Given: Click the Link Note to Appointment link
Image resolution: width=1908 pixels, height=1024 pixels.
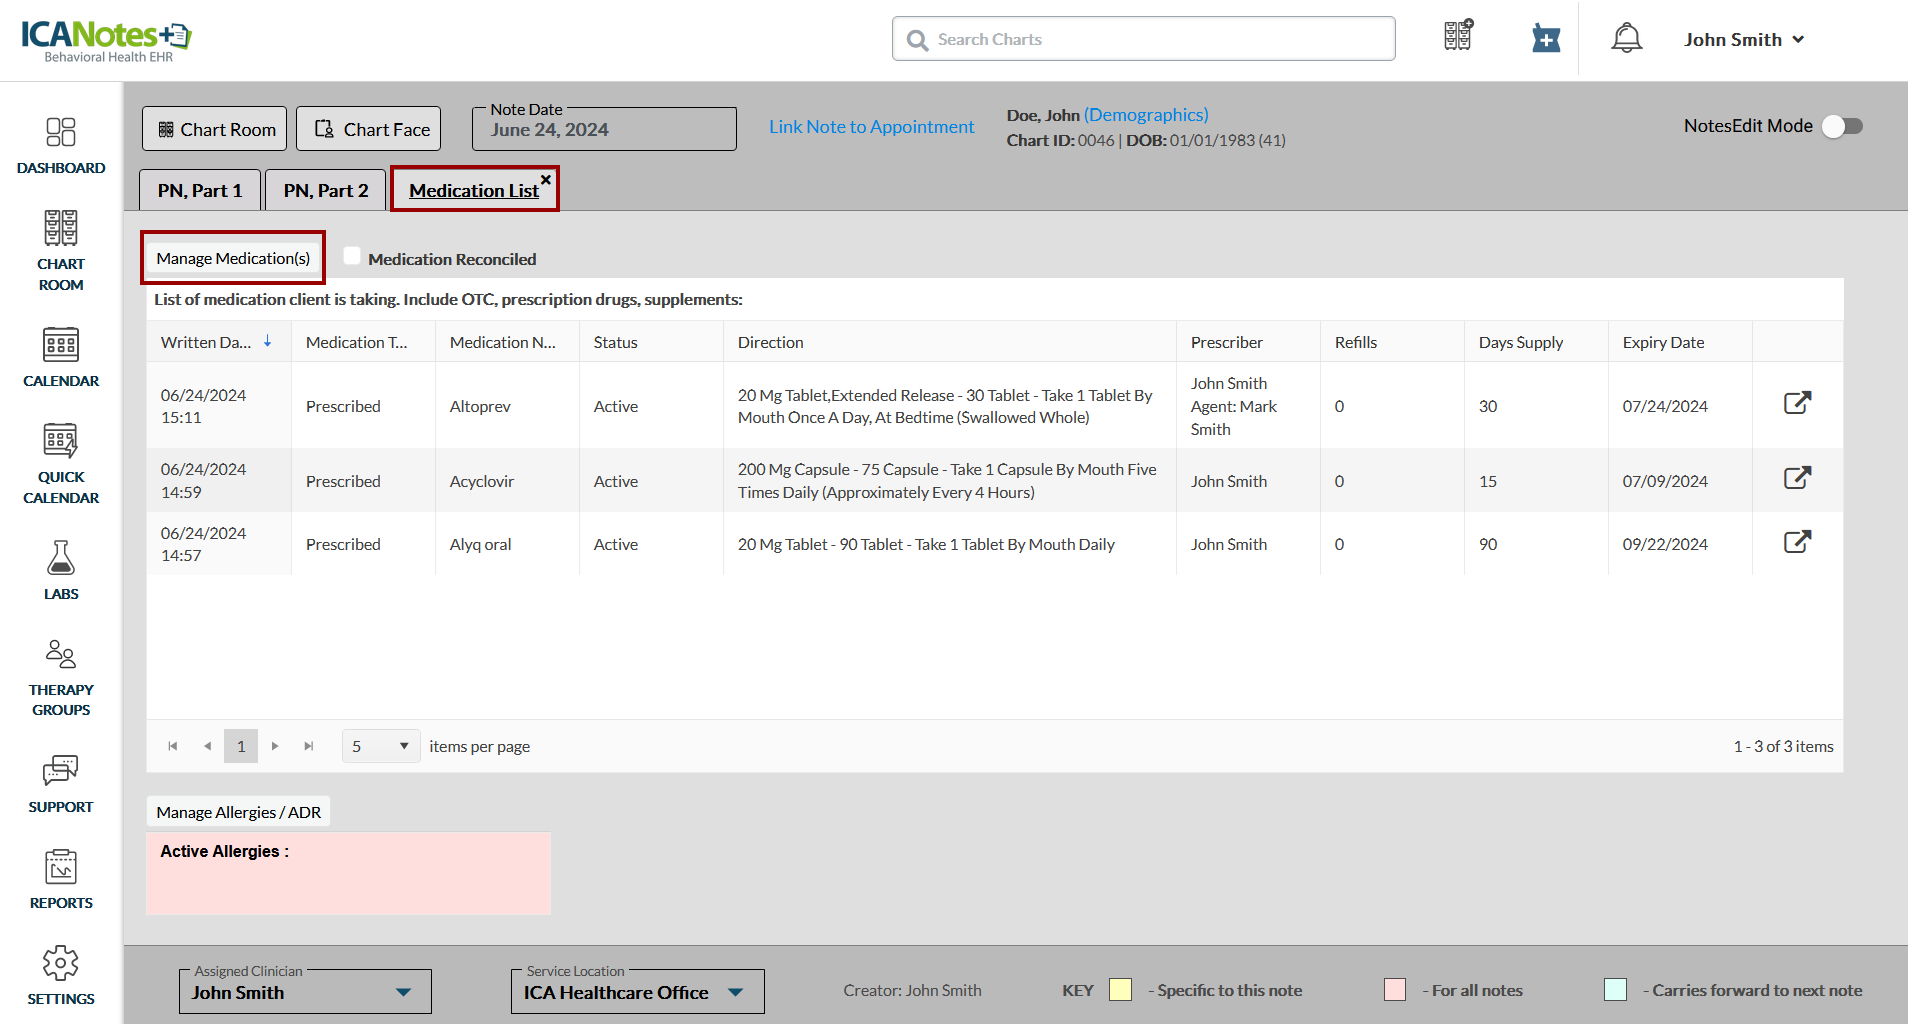Looking at the screenshot, I should pyautogui.click(x=871, y=127).
